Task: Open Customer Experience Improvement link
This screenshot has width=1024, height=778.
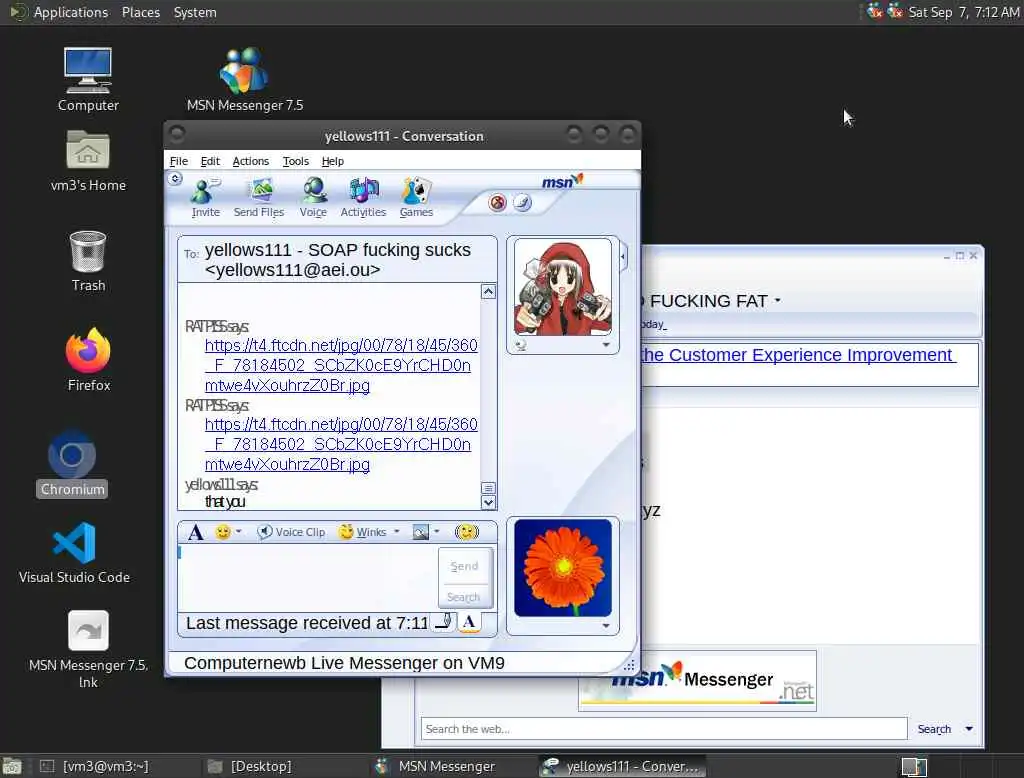Action: click(797, 355)
